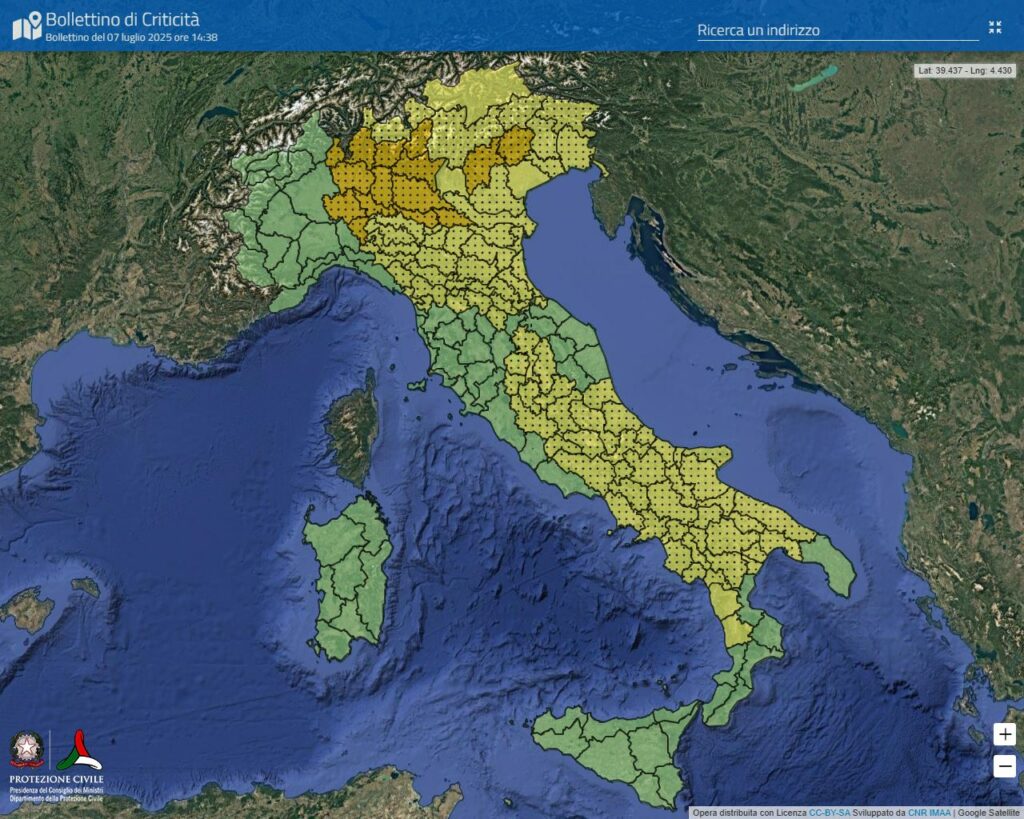Screen dimensions: 1024x819
Task: Open the CC-BY-SA license link
Action: tap(829, 812)
